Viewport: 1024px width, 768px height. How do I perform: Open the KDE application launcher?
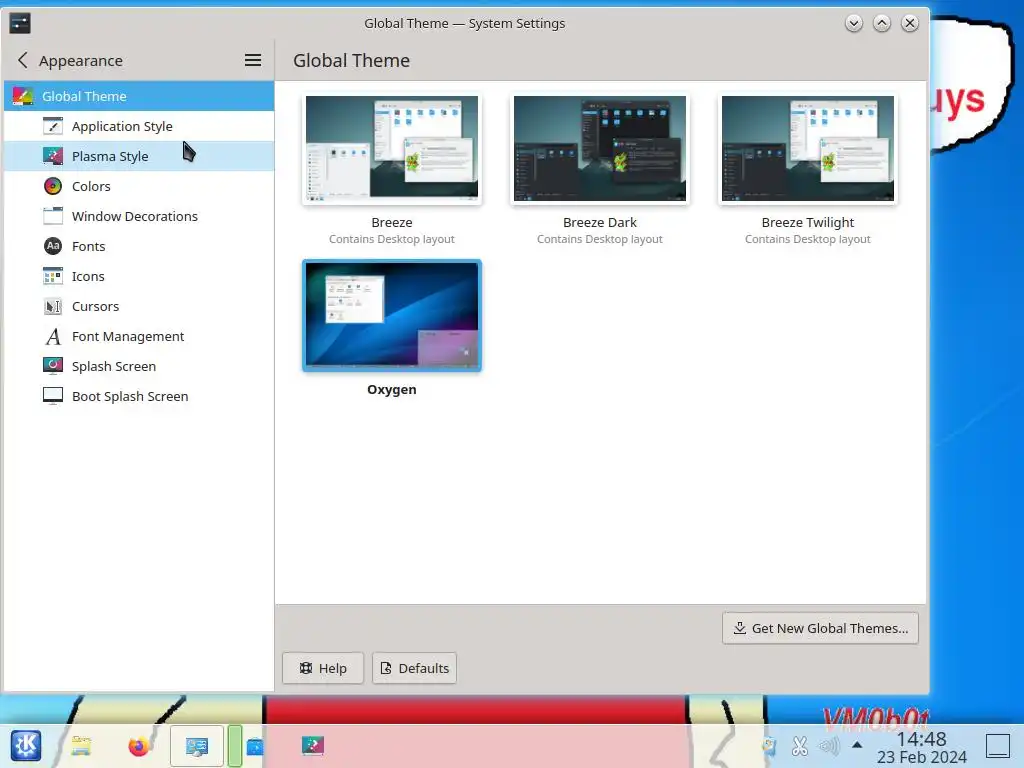point(26,745)
